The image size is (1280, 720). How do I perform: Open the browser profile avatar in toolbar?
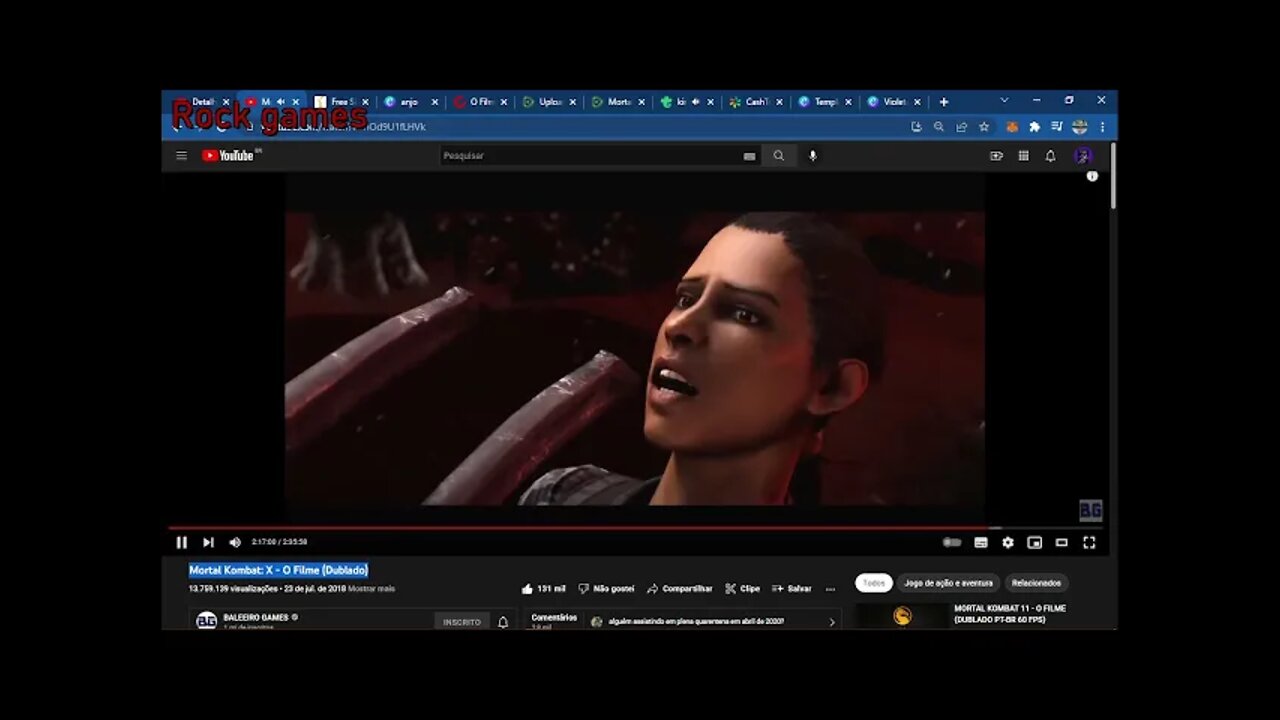coord(1079,127)
